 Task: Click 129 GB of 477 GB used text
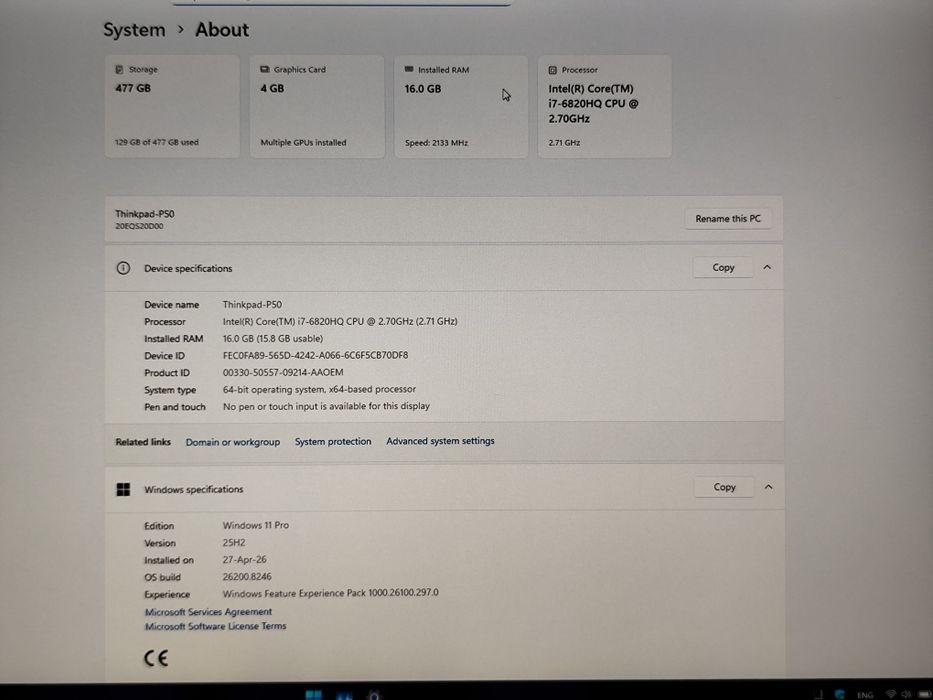coord(156,142)
